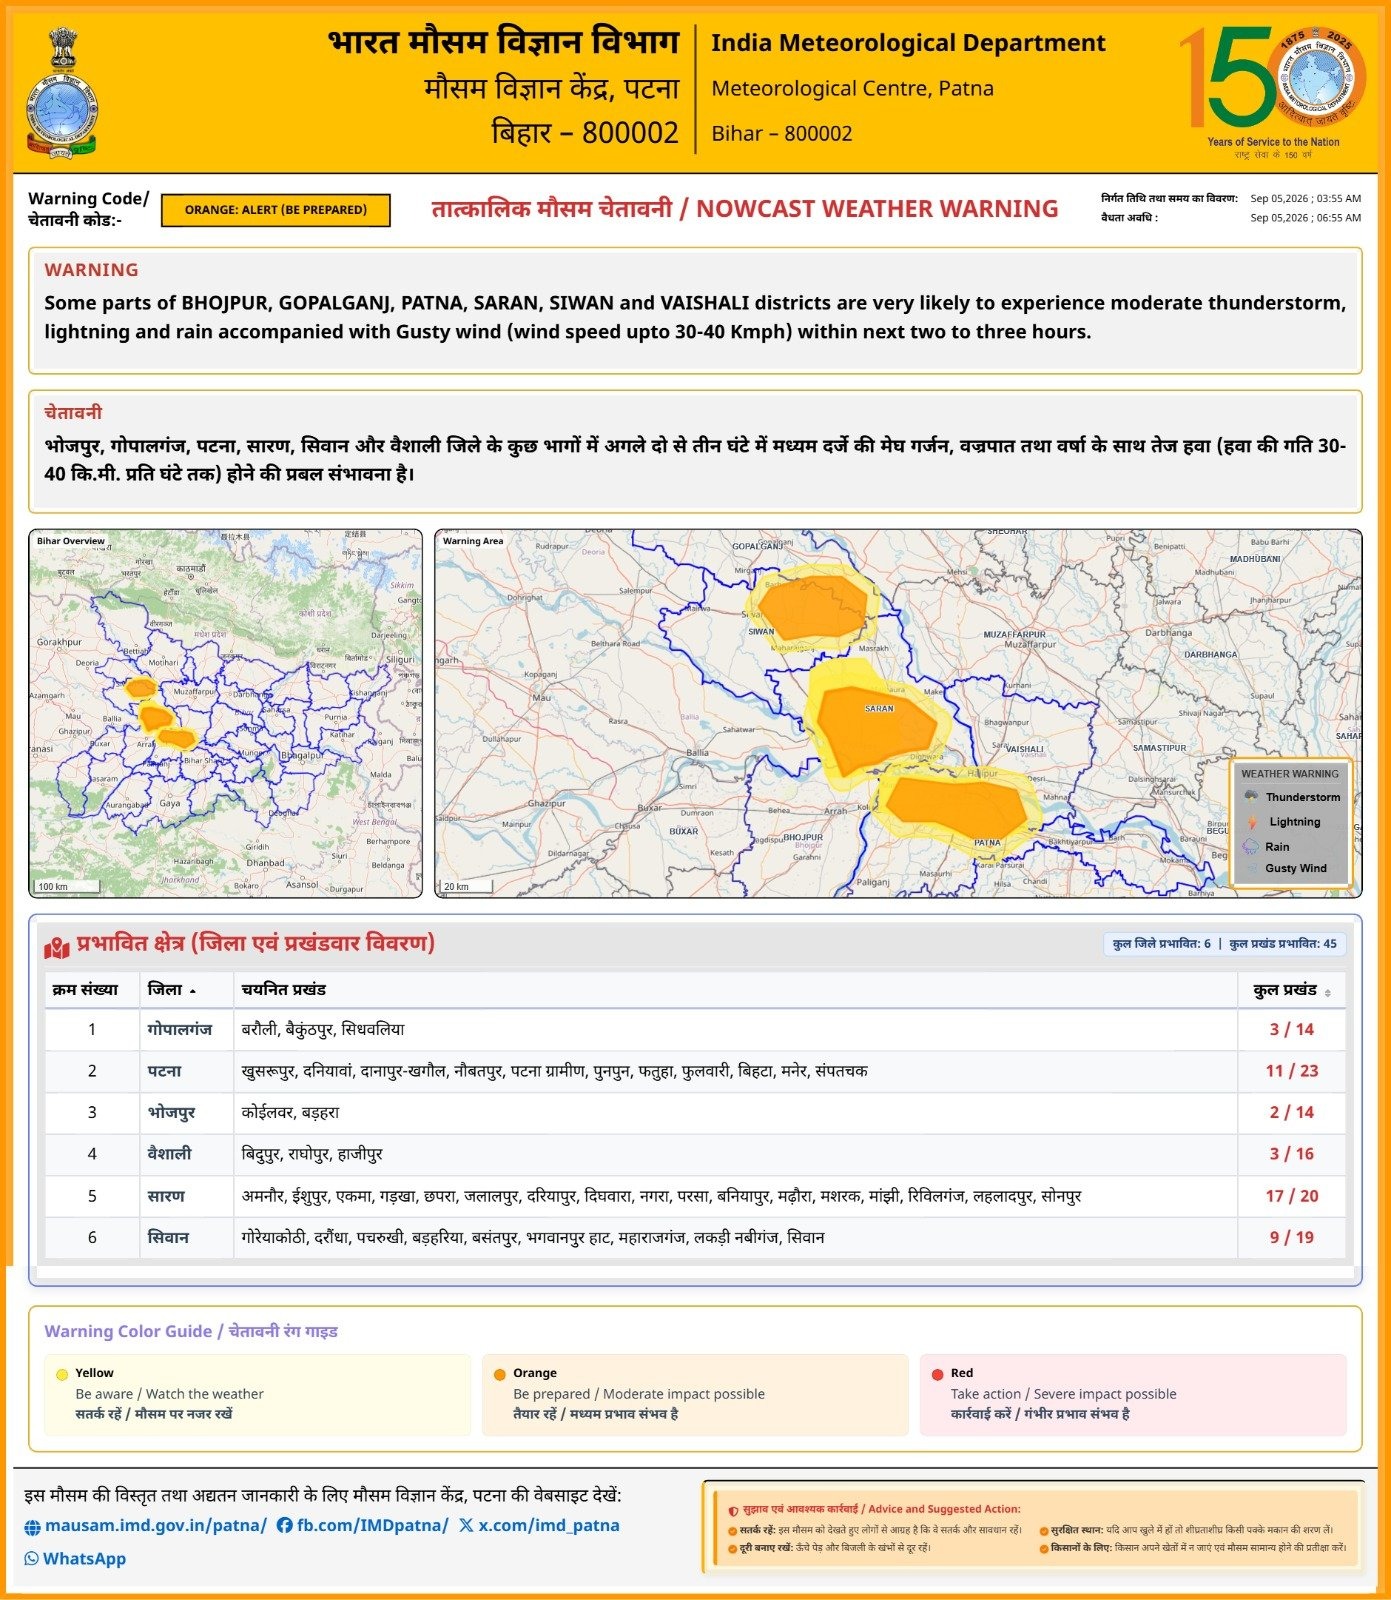
Task: Click the Meteorological Centre, Patna title
Action: click(853, 88)
